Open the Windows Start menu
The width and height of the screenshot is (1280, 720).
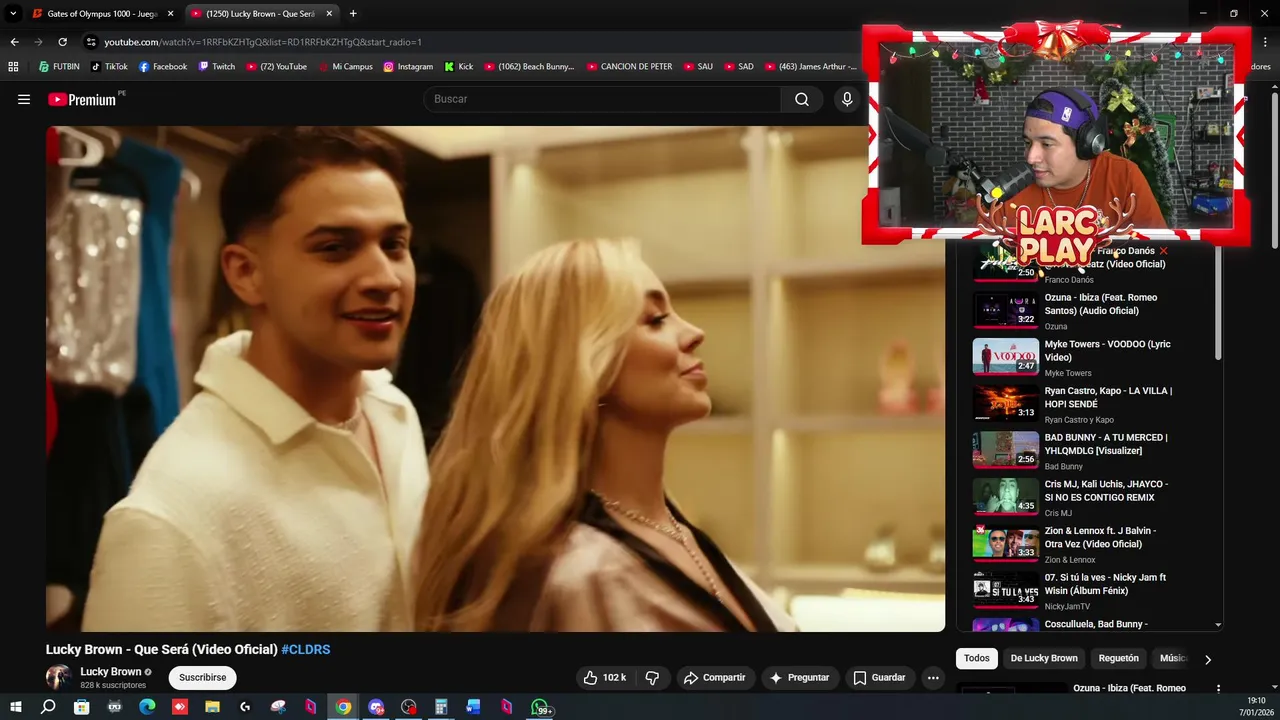tap(15, 707)
